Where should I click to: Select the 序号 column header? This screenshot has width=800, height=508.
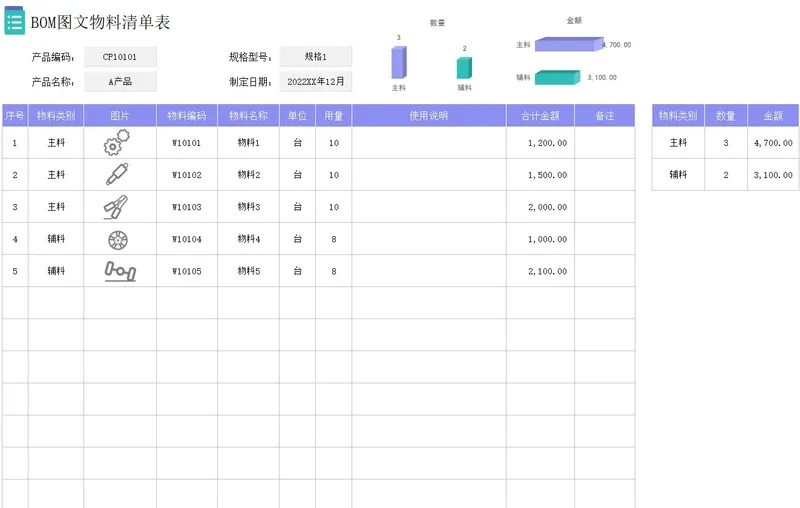15,115
